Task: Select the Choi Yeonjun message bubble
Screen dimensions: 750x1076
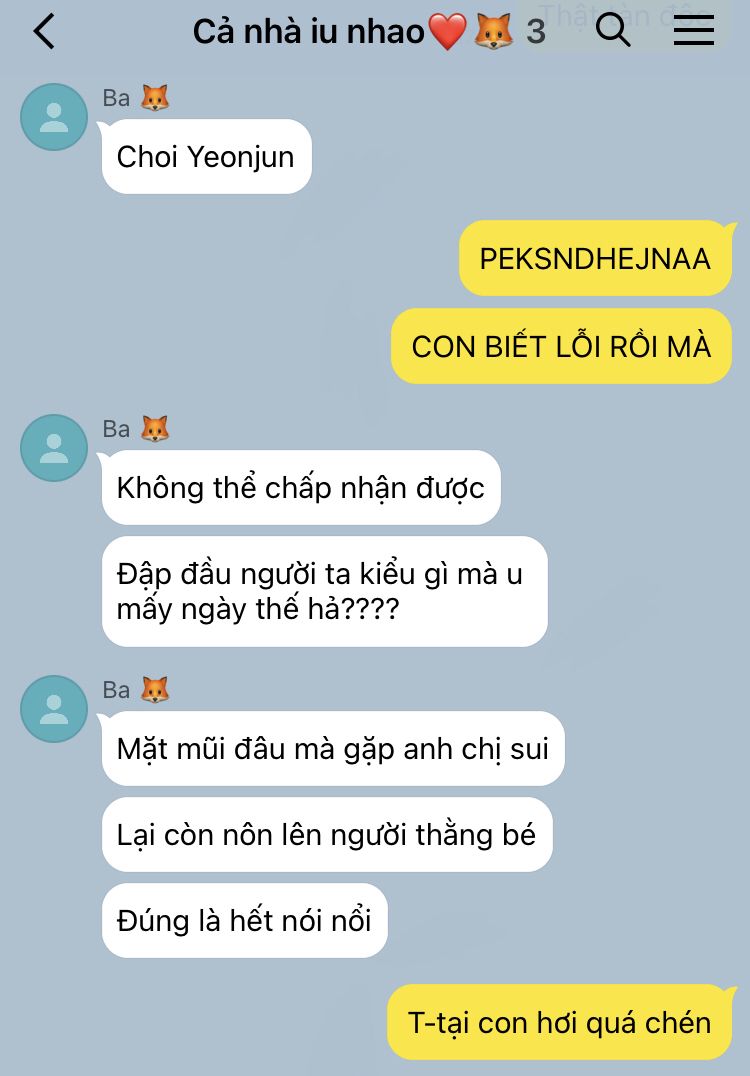Action: [207, 156]
